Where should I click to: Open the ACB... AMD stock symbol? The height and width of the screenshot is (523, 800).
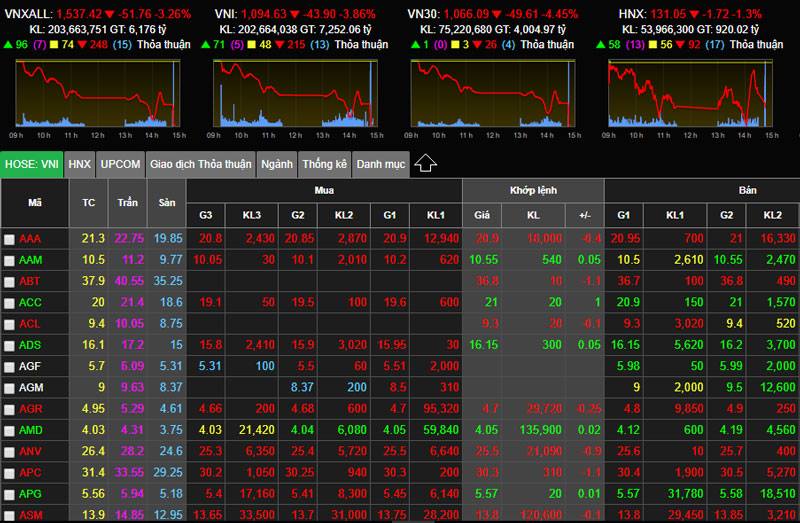click(31, 430)
